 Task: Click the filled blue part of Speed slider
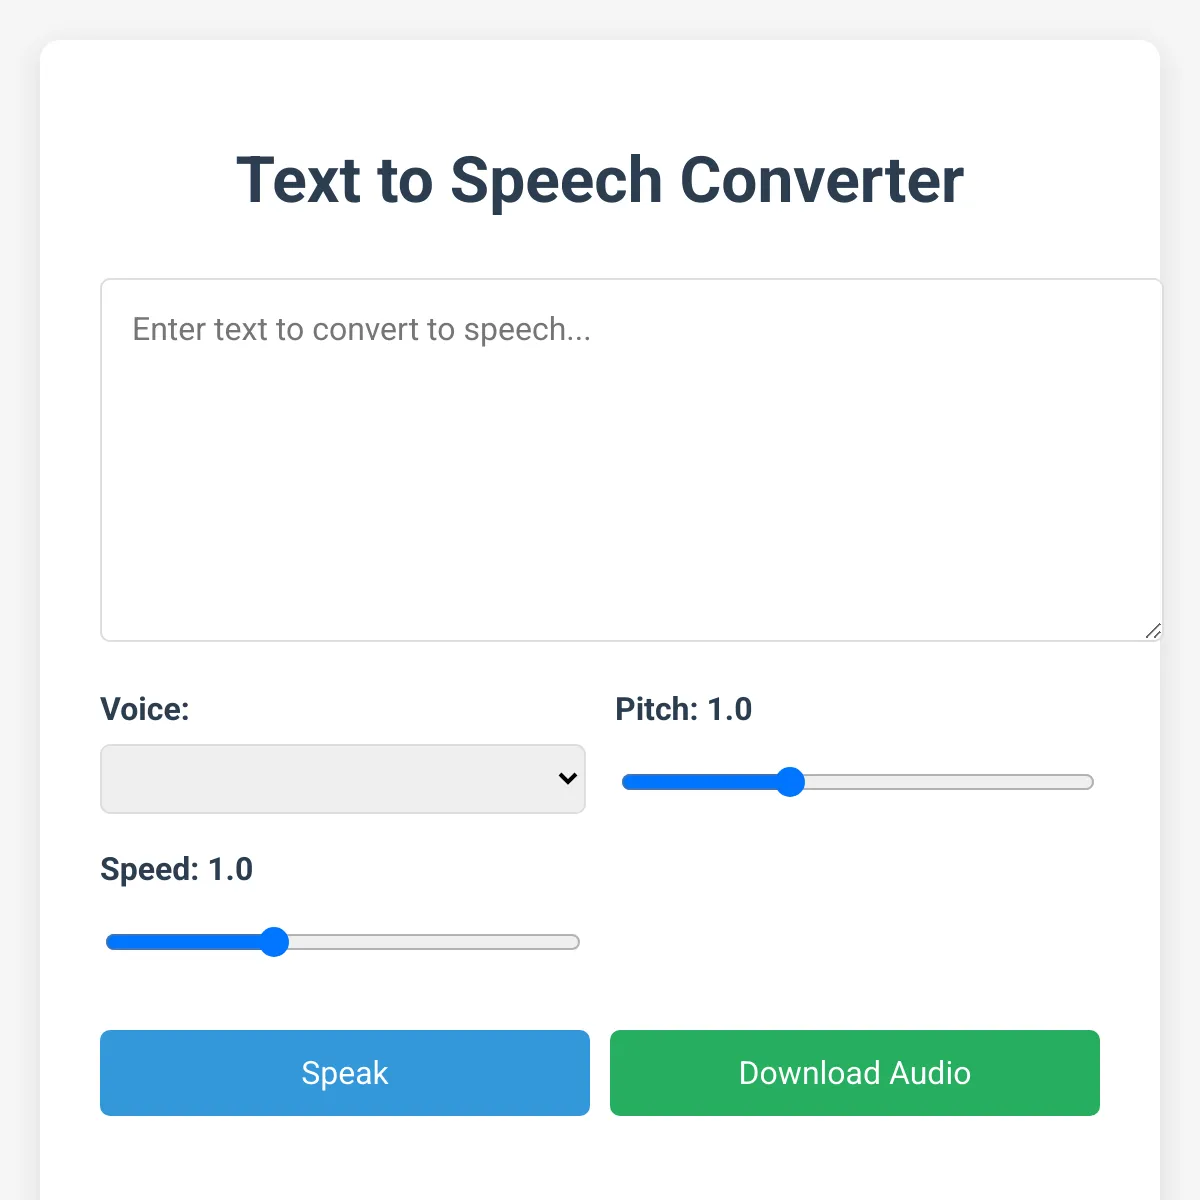(183, 942)
